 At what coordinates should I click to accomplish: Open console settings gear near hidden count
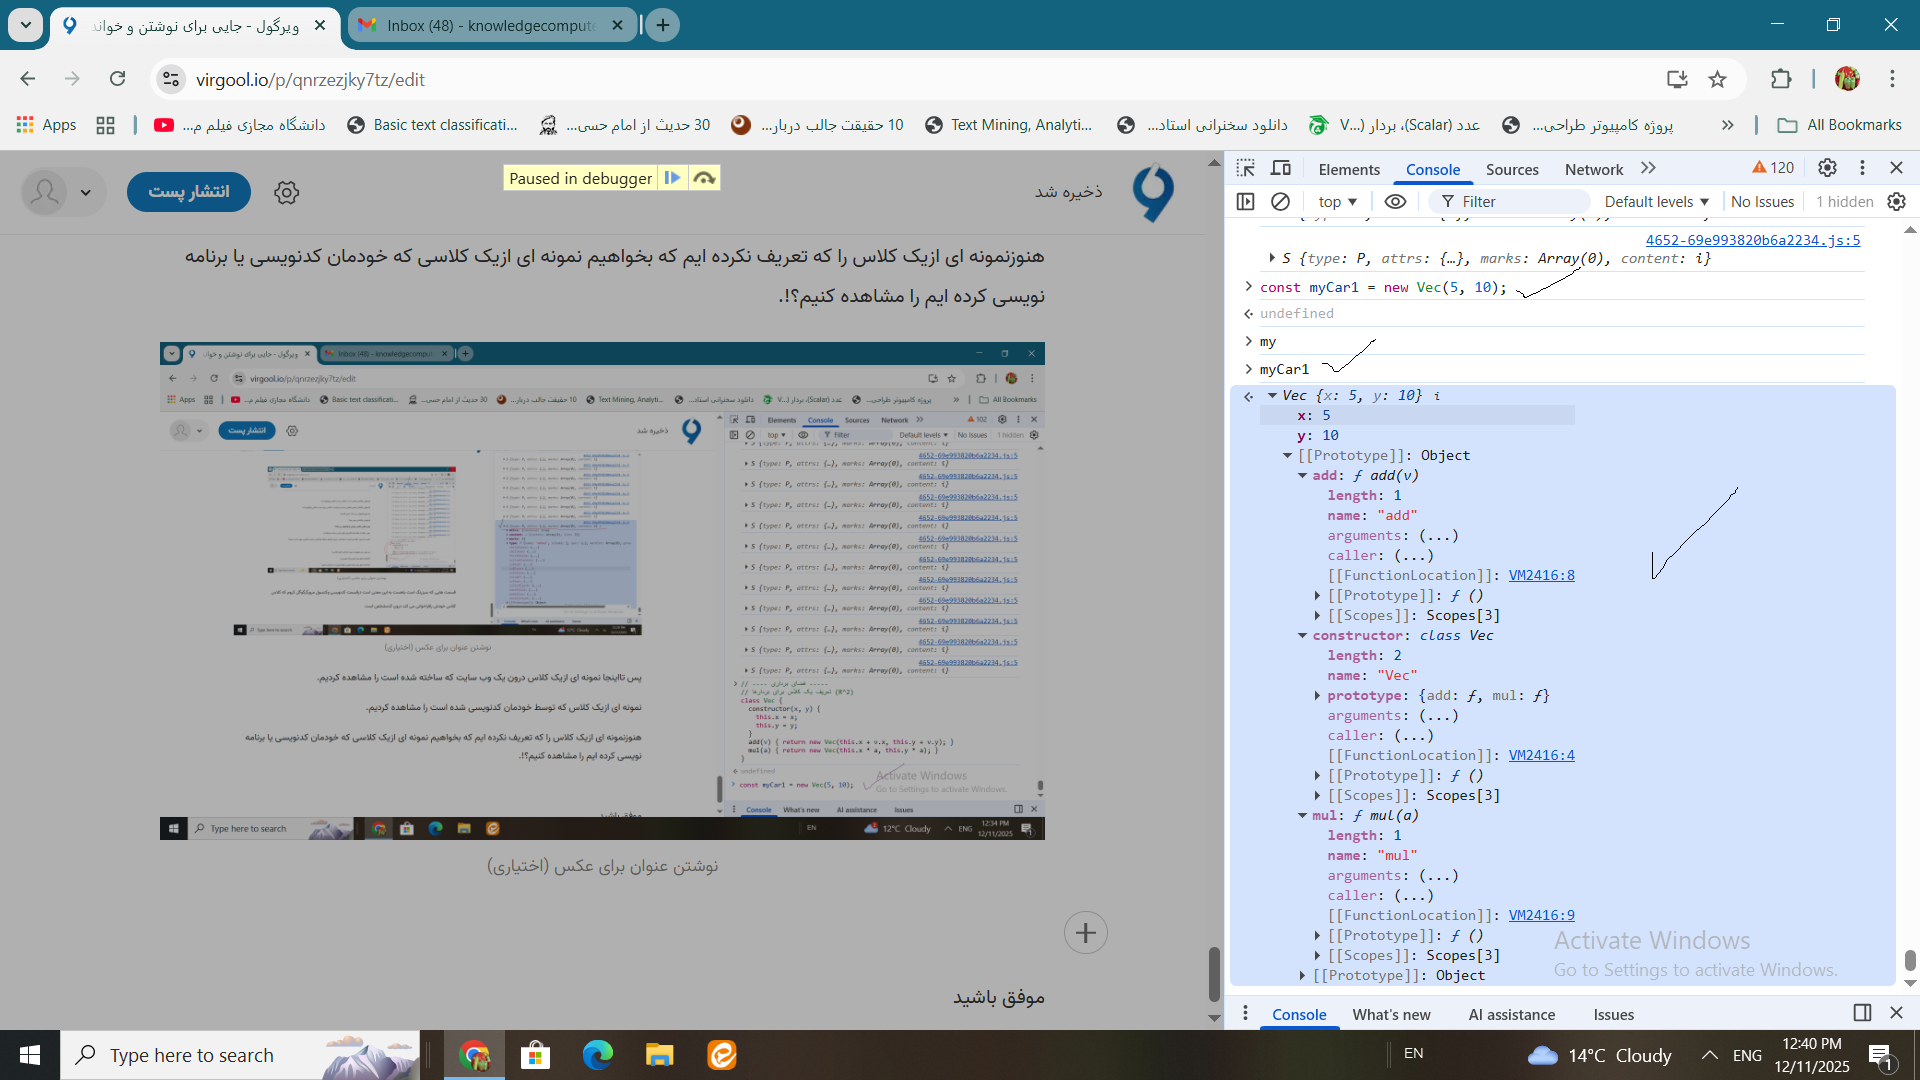coord(1896,201)
